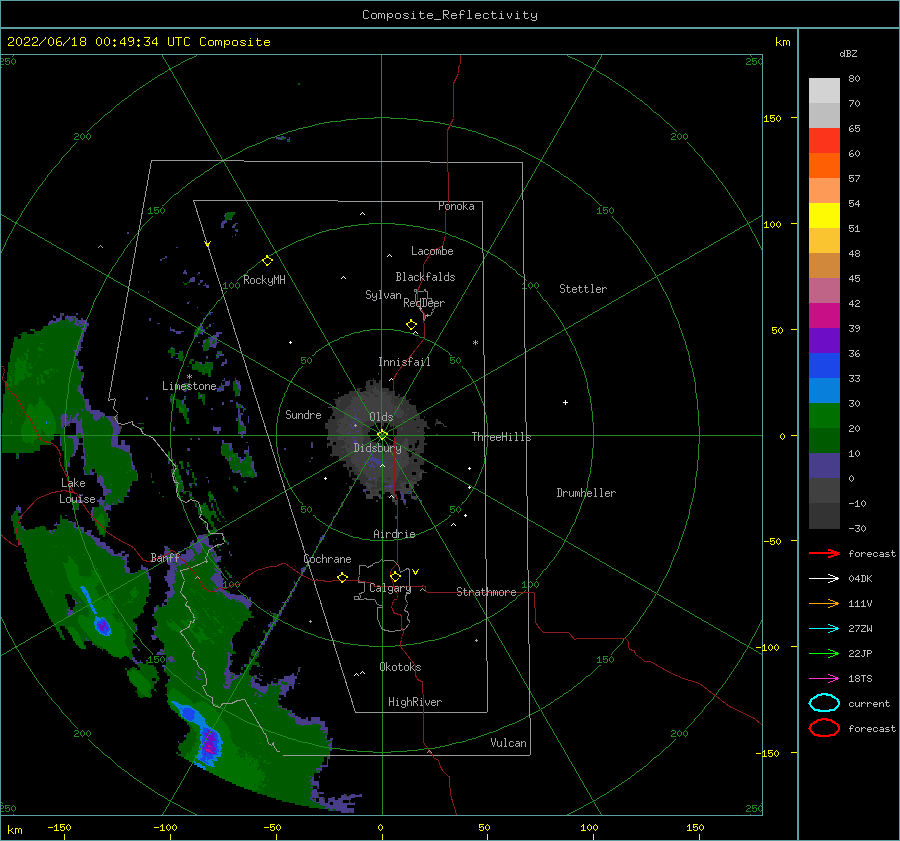The width and height of the screenshot is (900, 841).
Task: Click the ThreeHills label
Action: click(x=502, y=437)
